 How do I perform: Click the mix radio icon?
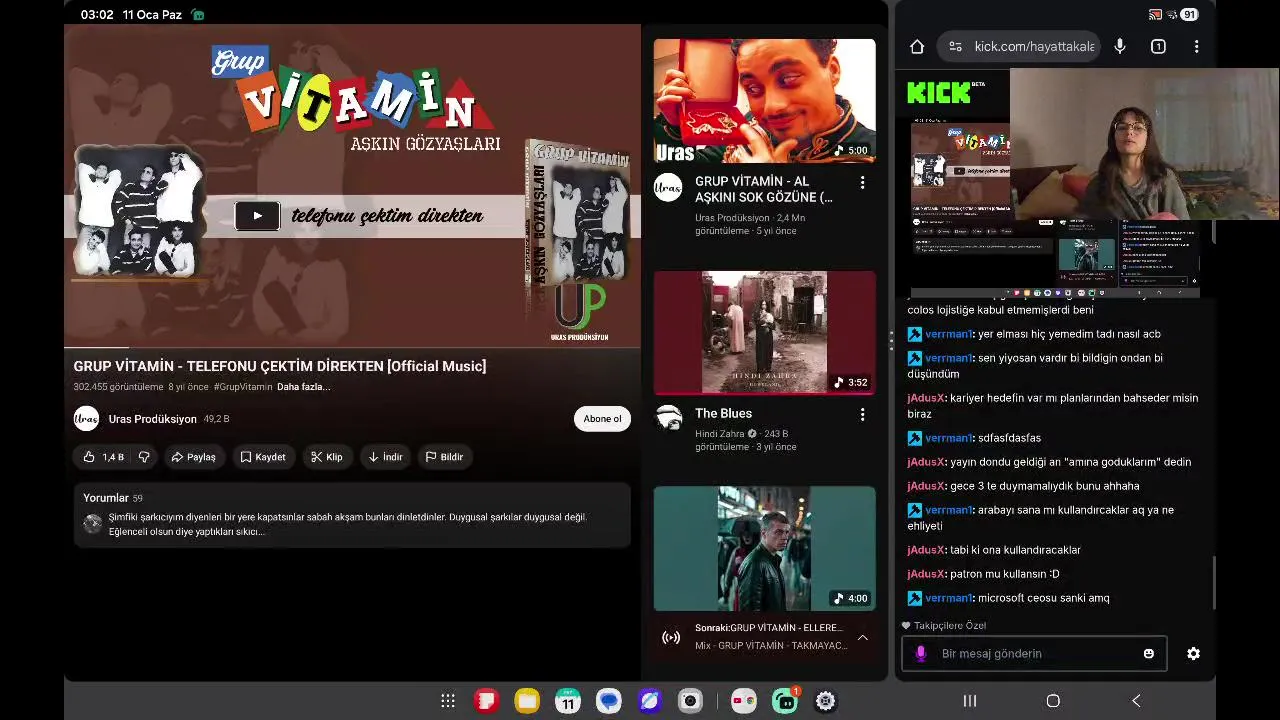tap(671, 637)
